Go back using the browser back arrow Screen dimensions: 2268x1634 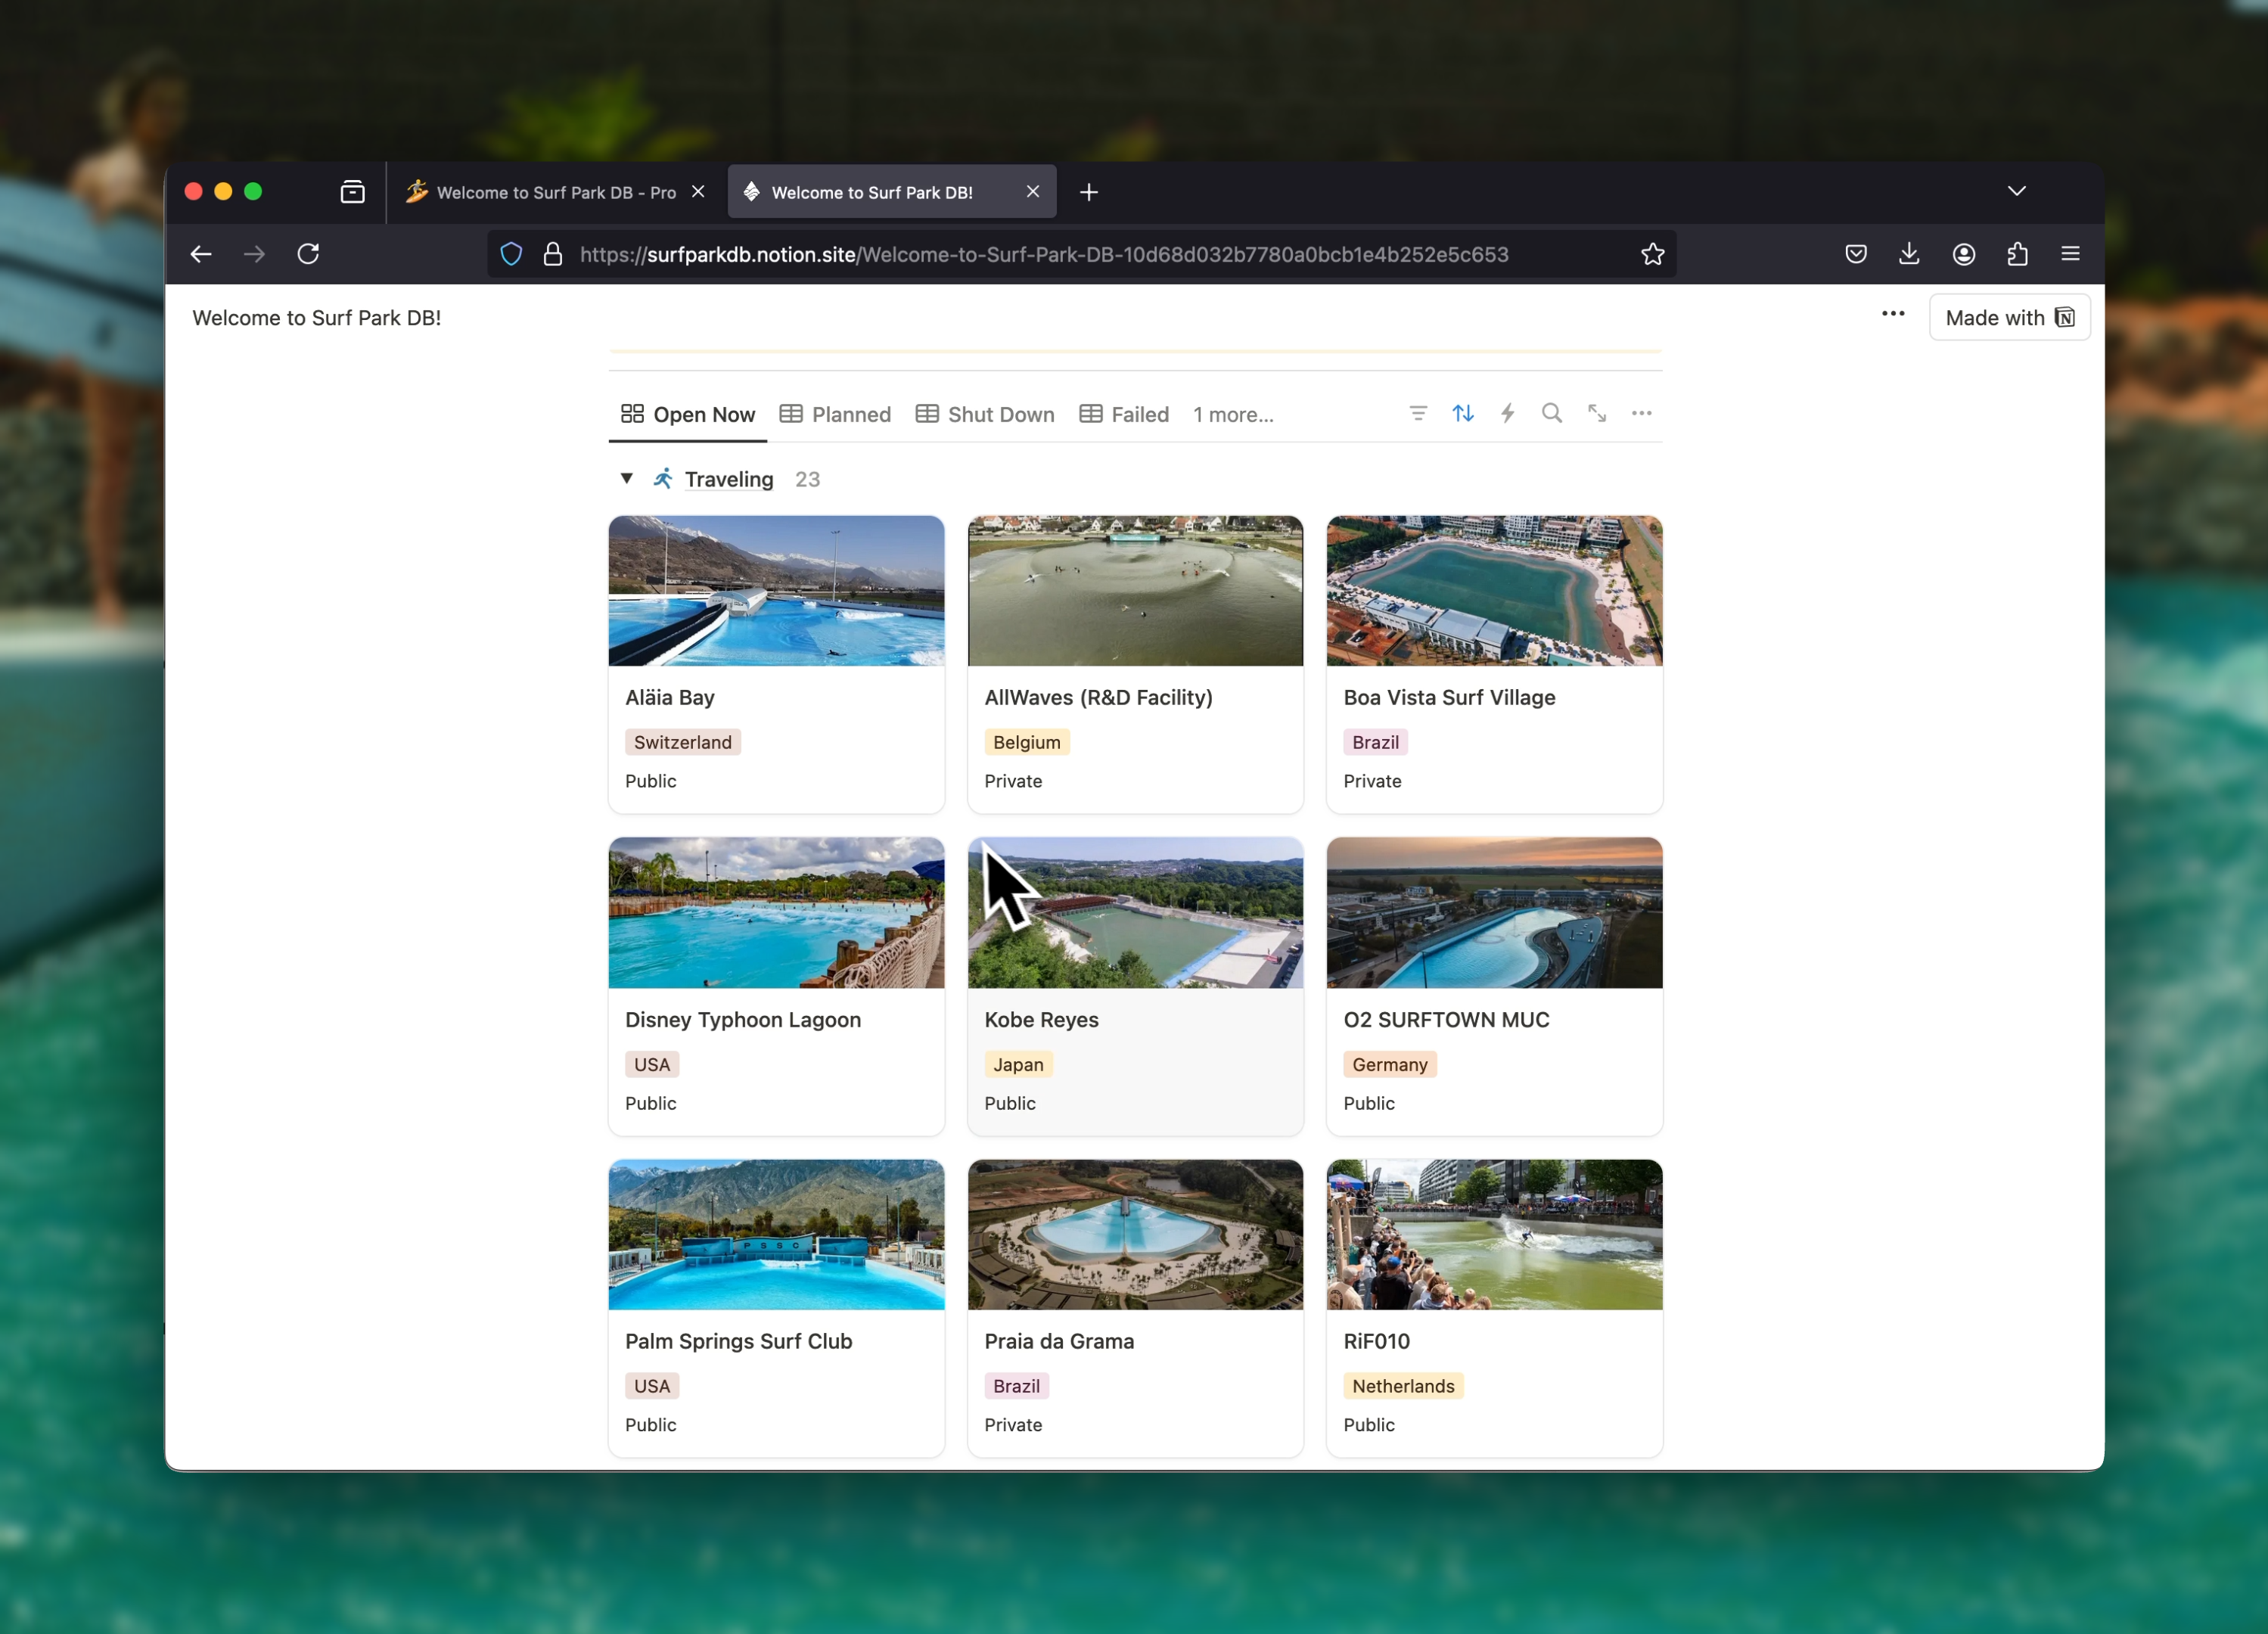click(201, 254)
